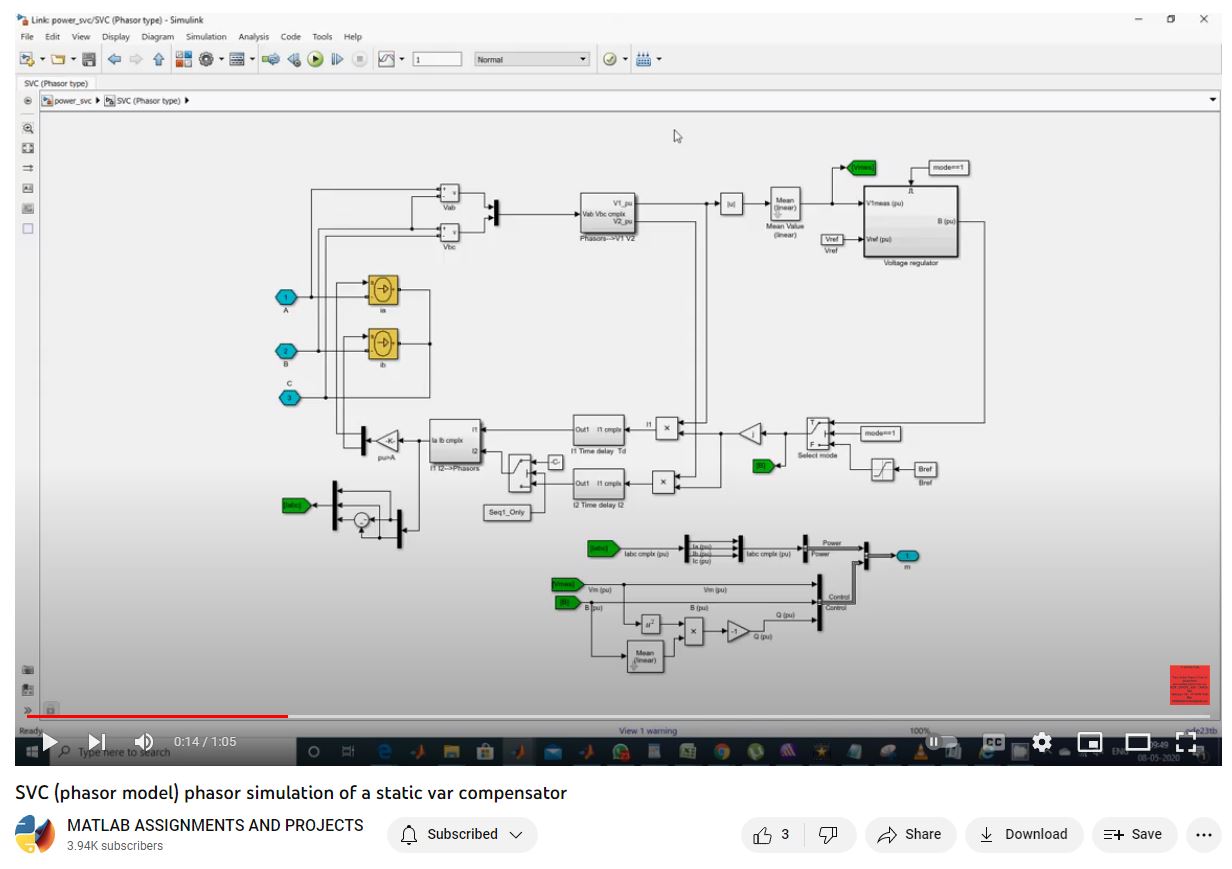Click the Zoom In magnifier in palette

pyautogui.click(x=28, y=128)
